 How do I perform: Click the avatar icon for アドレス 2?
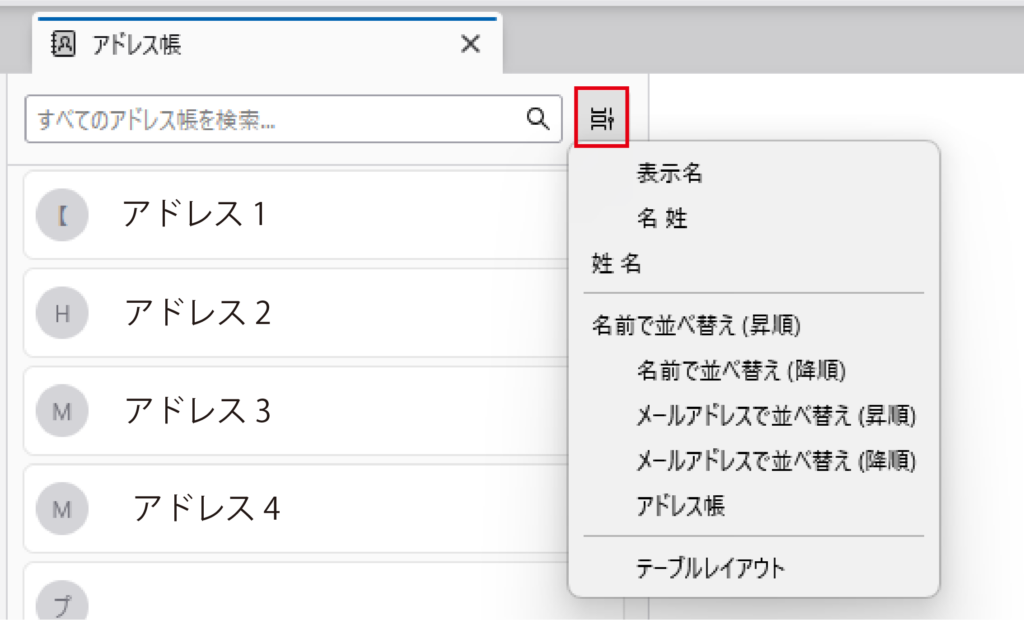[x=62, y=314]
